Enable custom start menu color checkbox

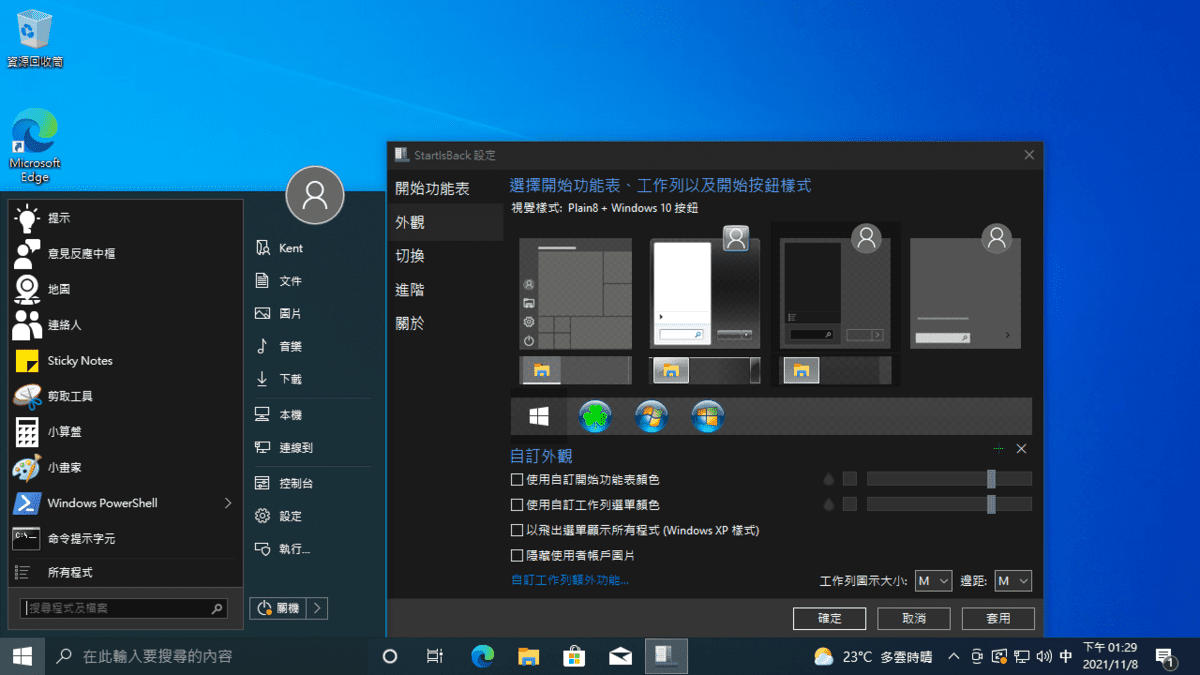click(x=517, y=480)
